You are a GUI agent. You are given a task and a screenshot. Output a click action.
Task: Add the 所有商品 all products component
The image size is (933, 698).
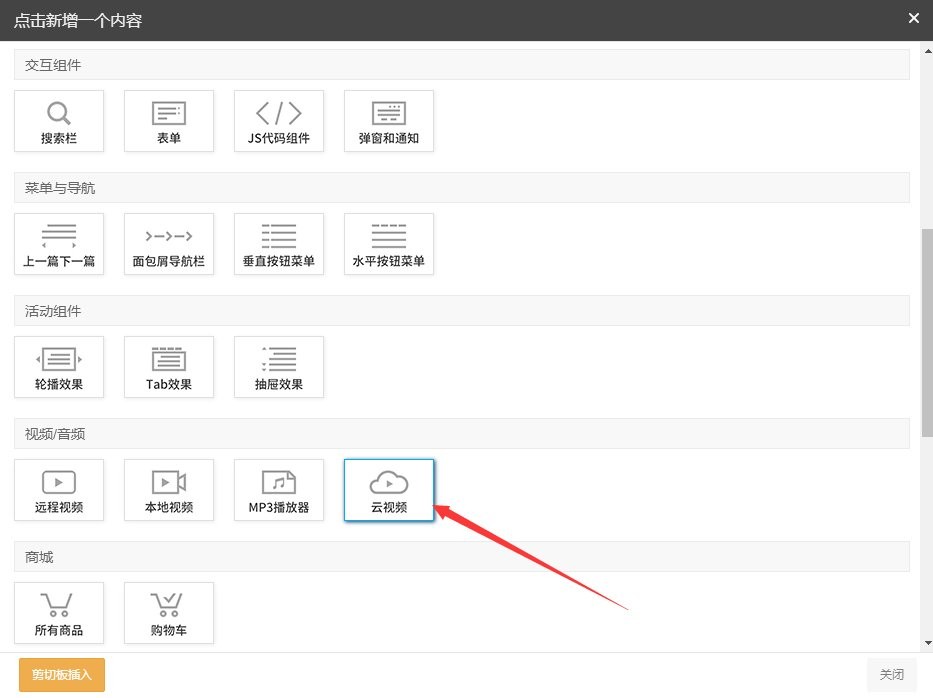(59, 613)
